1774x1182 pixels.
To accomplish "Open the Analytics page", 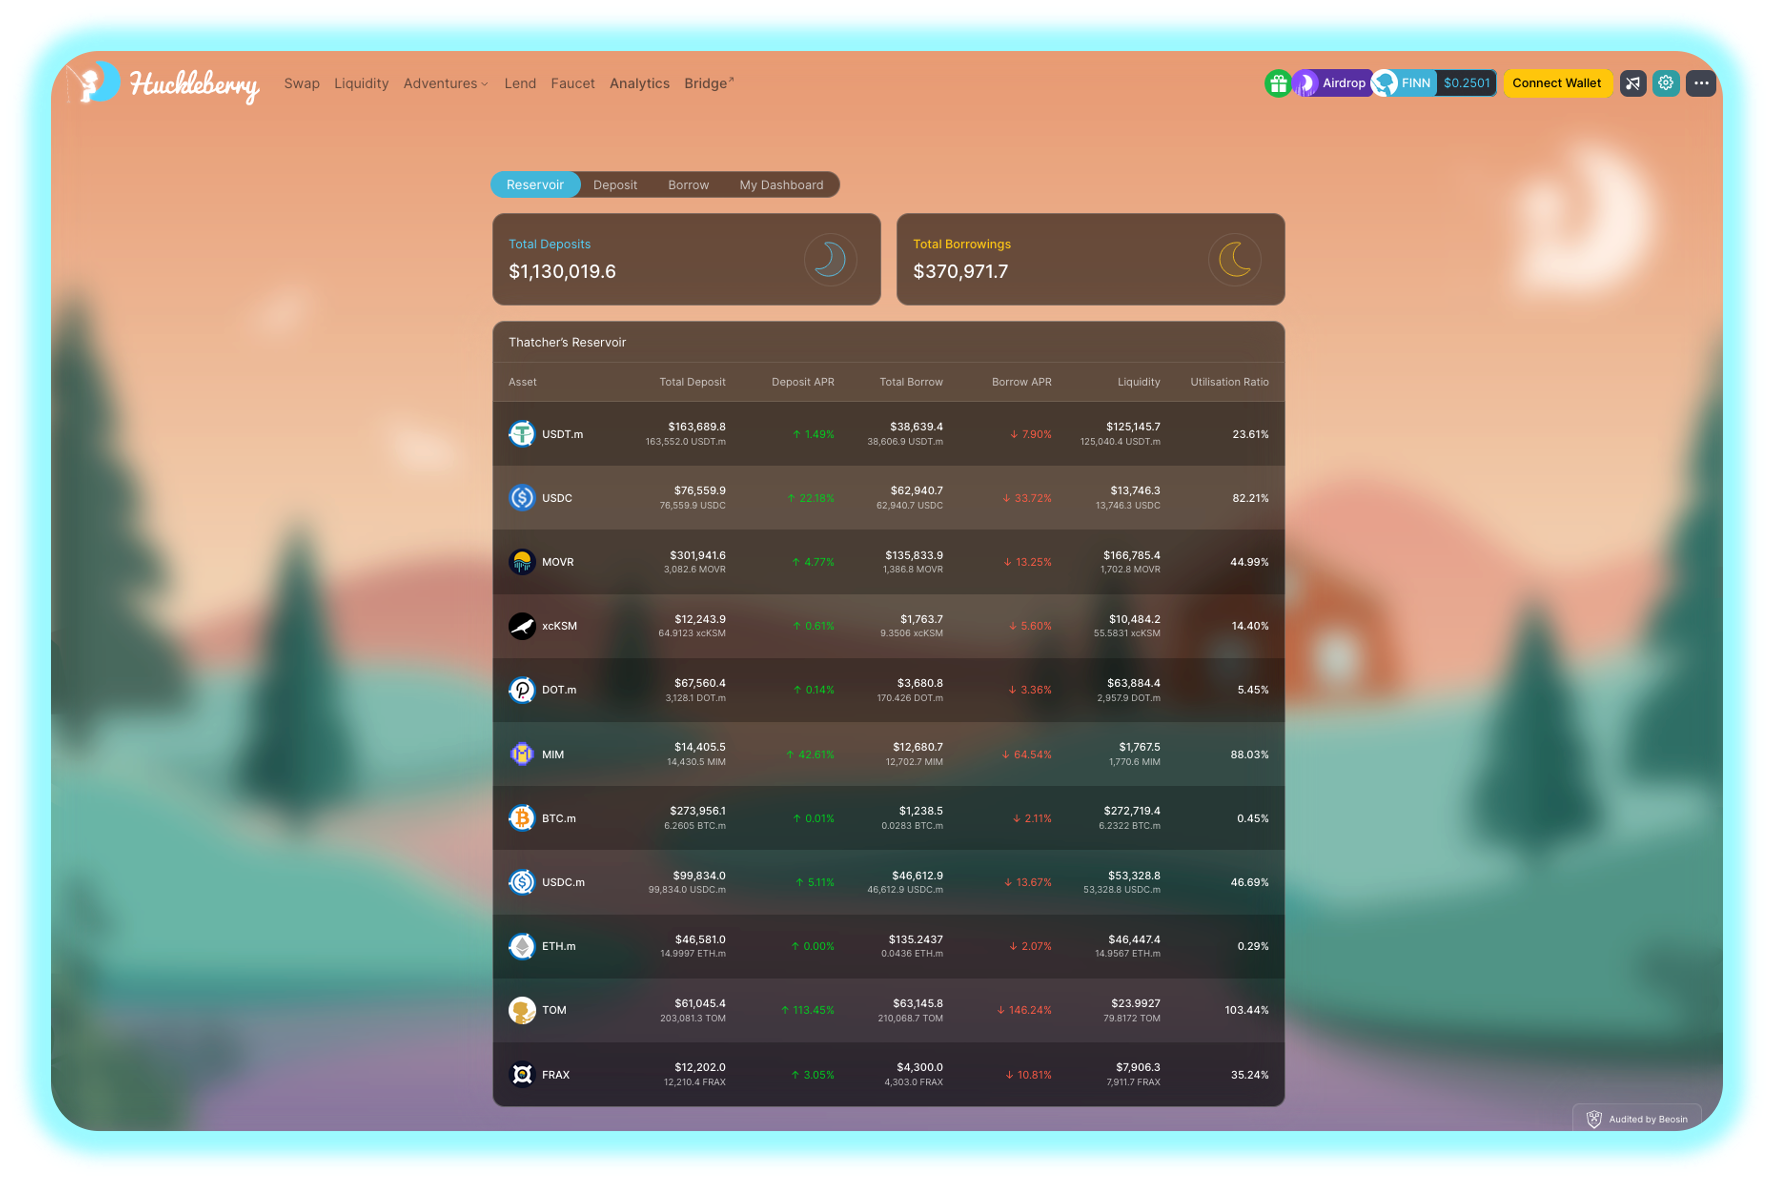I will (x=640, y=84).
